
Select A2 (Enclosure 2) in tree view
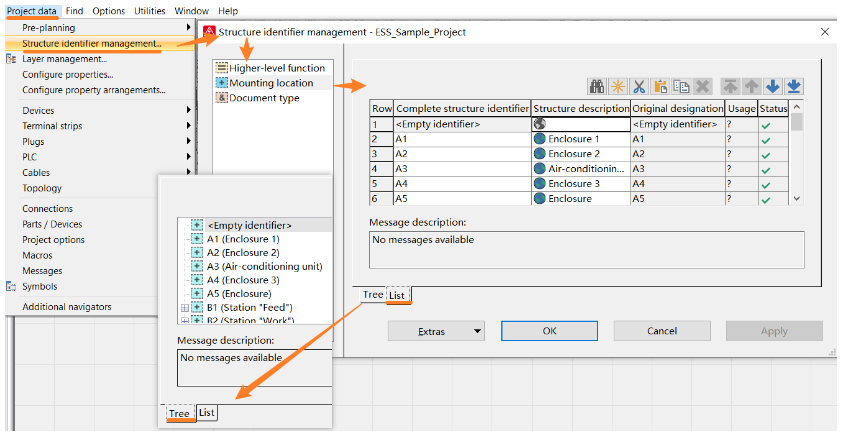243,253
